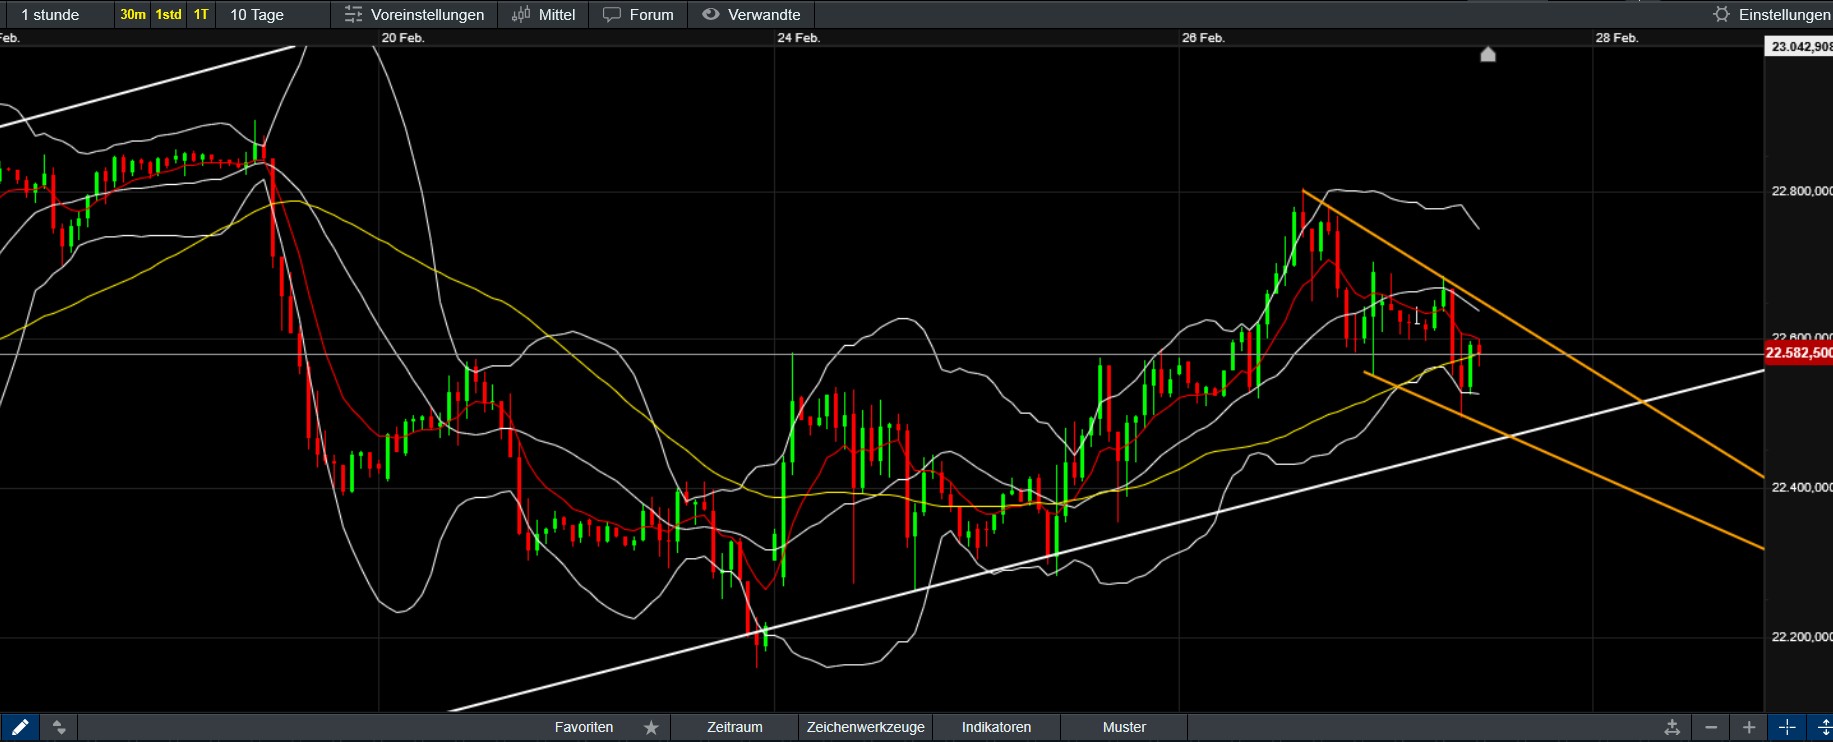Click the candlestick Mittel icon

[521, 14]
